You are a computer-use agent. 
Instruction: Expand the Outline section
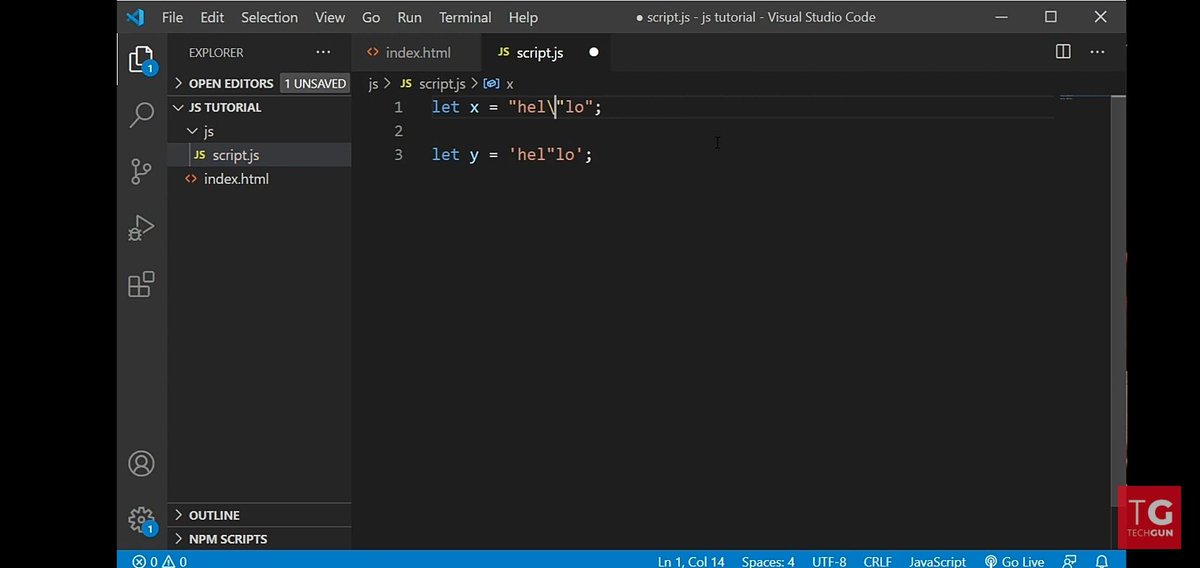coord(259,515)
